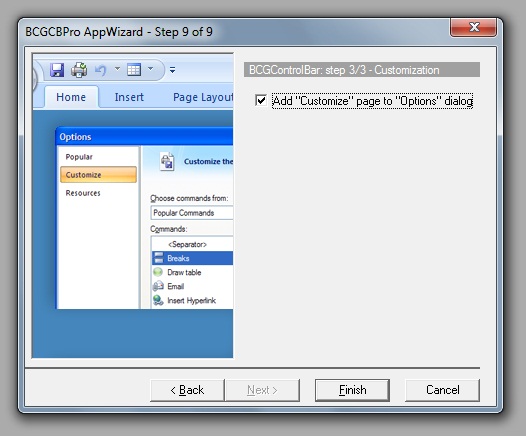Open the Popular Commands combo box

click(192, 213)
